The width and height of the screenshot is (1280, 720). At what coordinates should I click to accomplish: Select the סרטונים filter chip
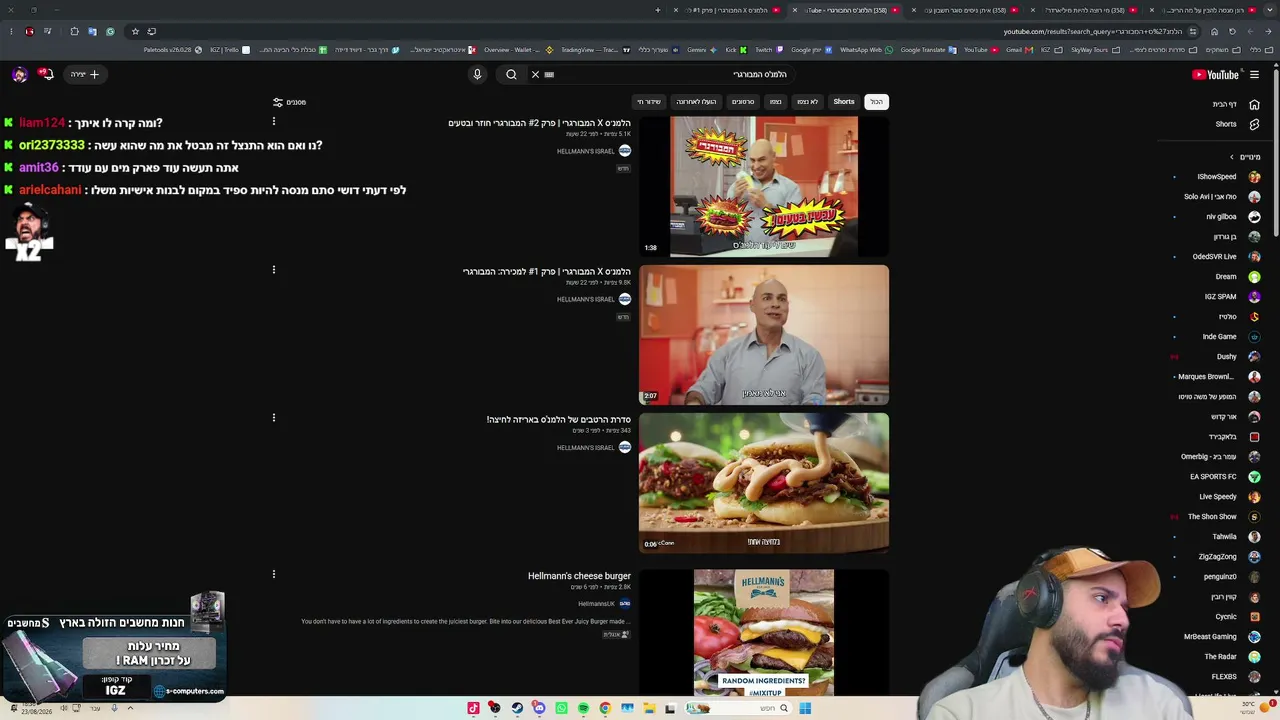tap(743, 102)
